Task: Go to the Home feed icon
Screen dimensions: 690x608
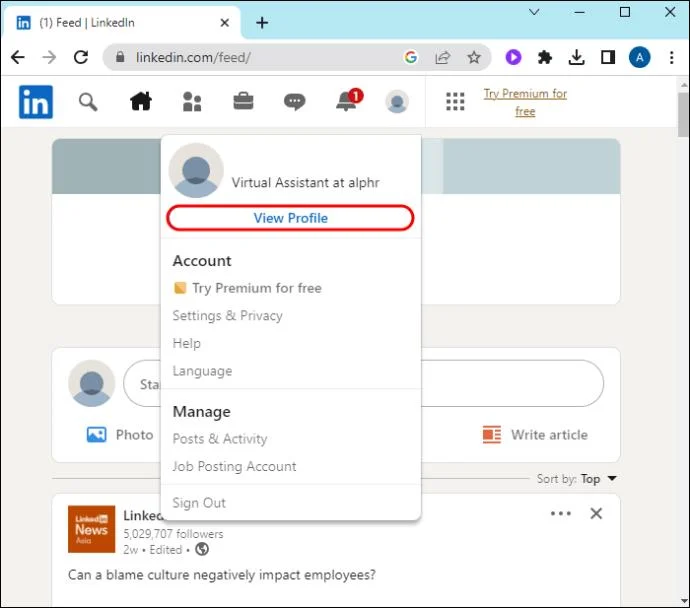Action: tap(141, 102)
